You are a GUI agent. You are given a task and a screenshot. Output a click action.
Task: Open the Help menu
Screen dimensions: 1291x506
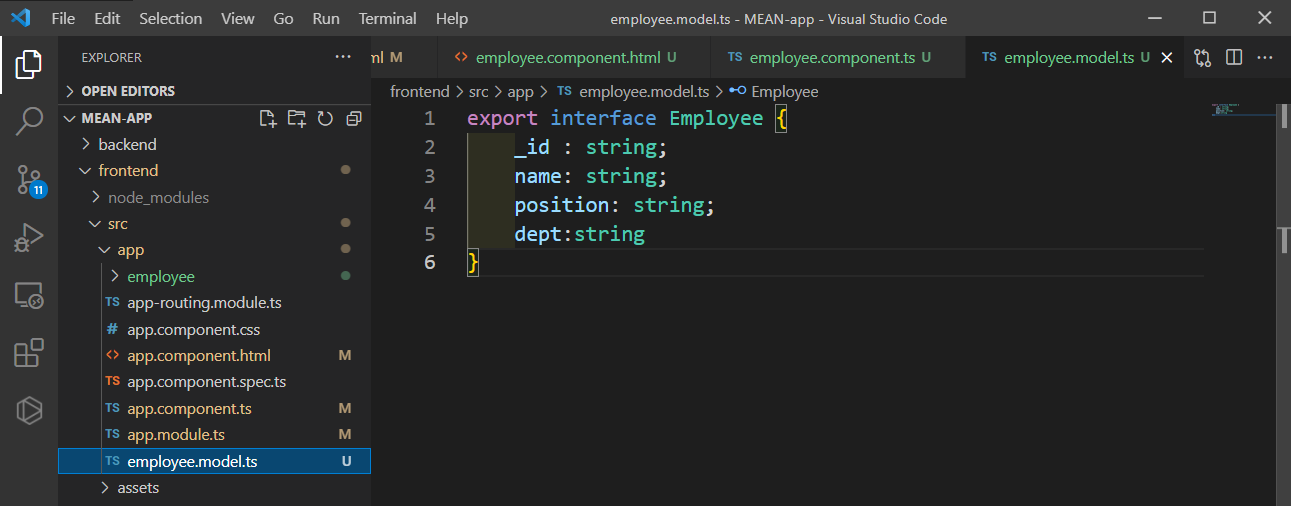point(452,18)
